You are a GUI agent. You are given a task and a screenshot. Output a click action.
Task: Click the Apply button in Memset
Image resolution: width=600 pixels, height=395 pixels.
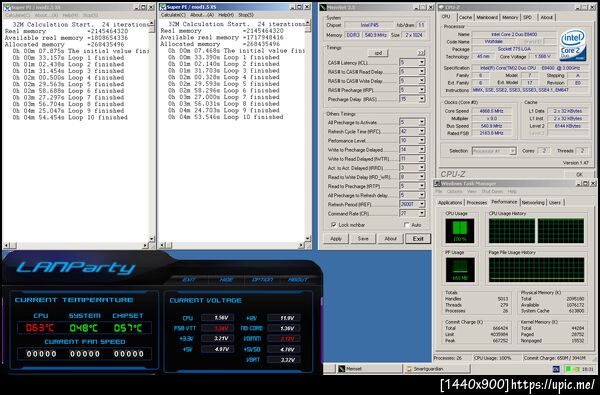point(336,238)
